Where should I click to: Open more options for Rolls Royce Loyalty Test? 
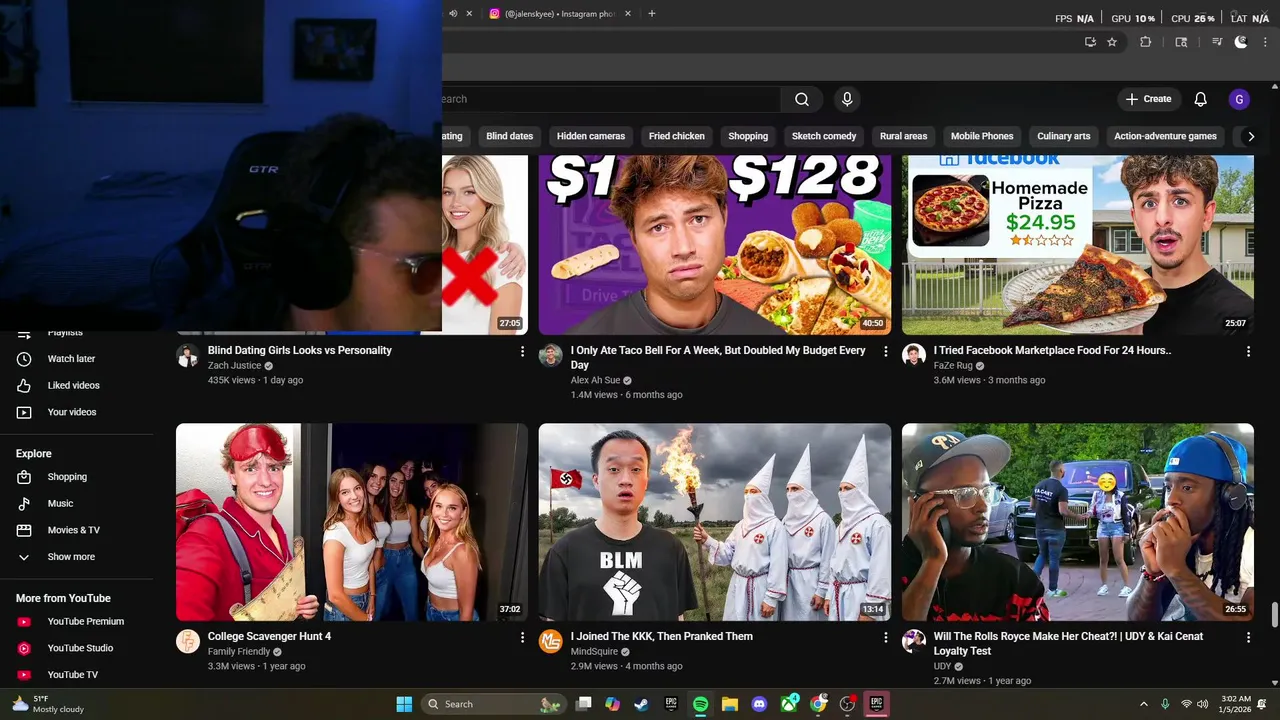(x=1248, y=637)
